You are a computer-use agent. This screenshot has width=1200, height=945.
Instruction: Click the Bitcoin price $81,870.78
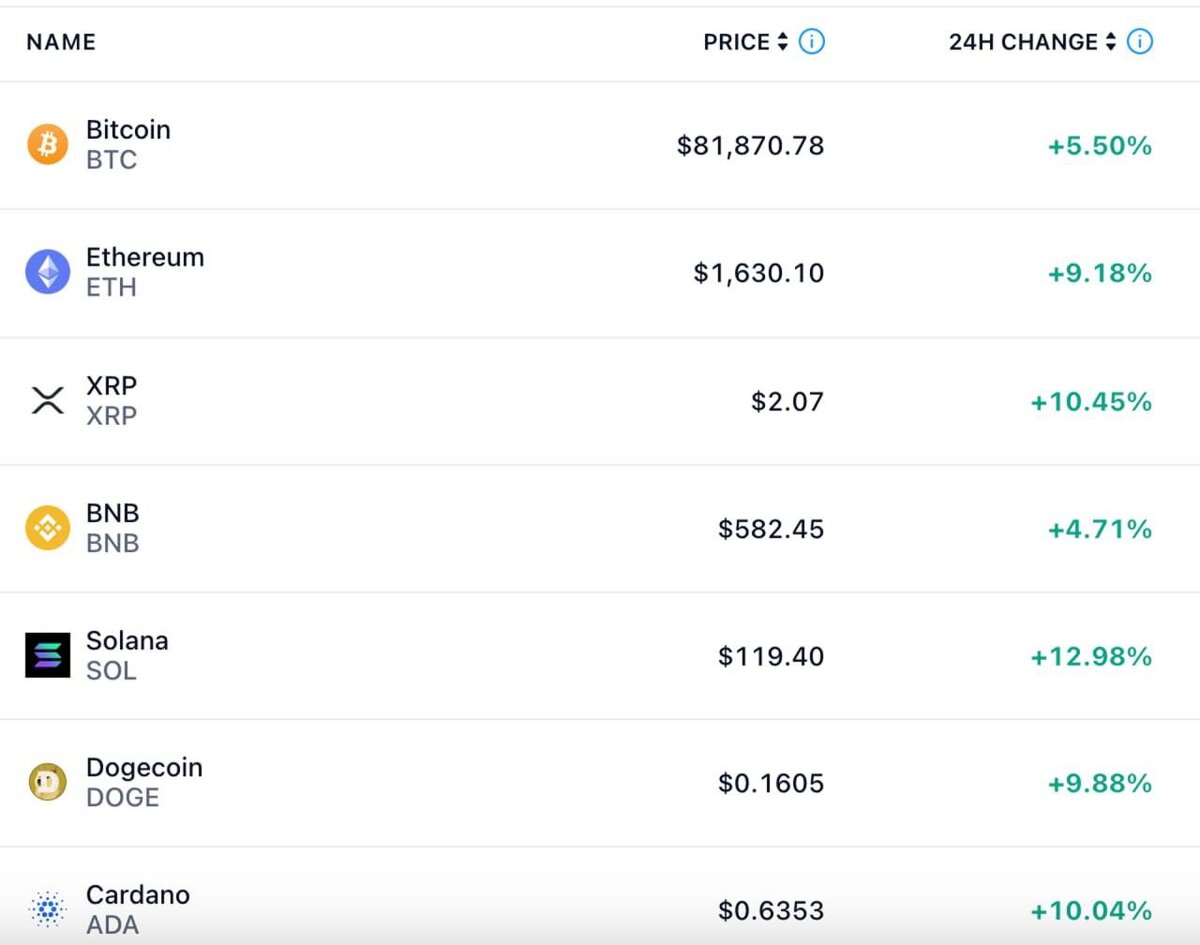pos(750,146)
